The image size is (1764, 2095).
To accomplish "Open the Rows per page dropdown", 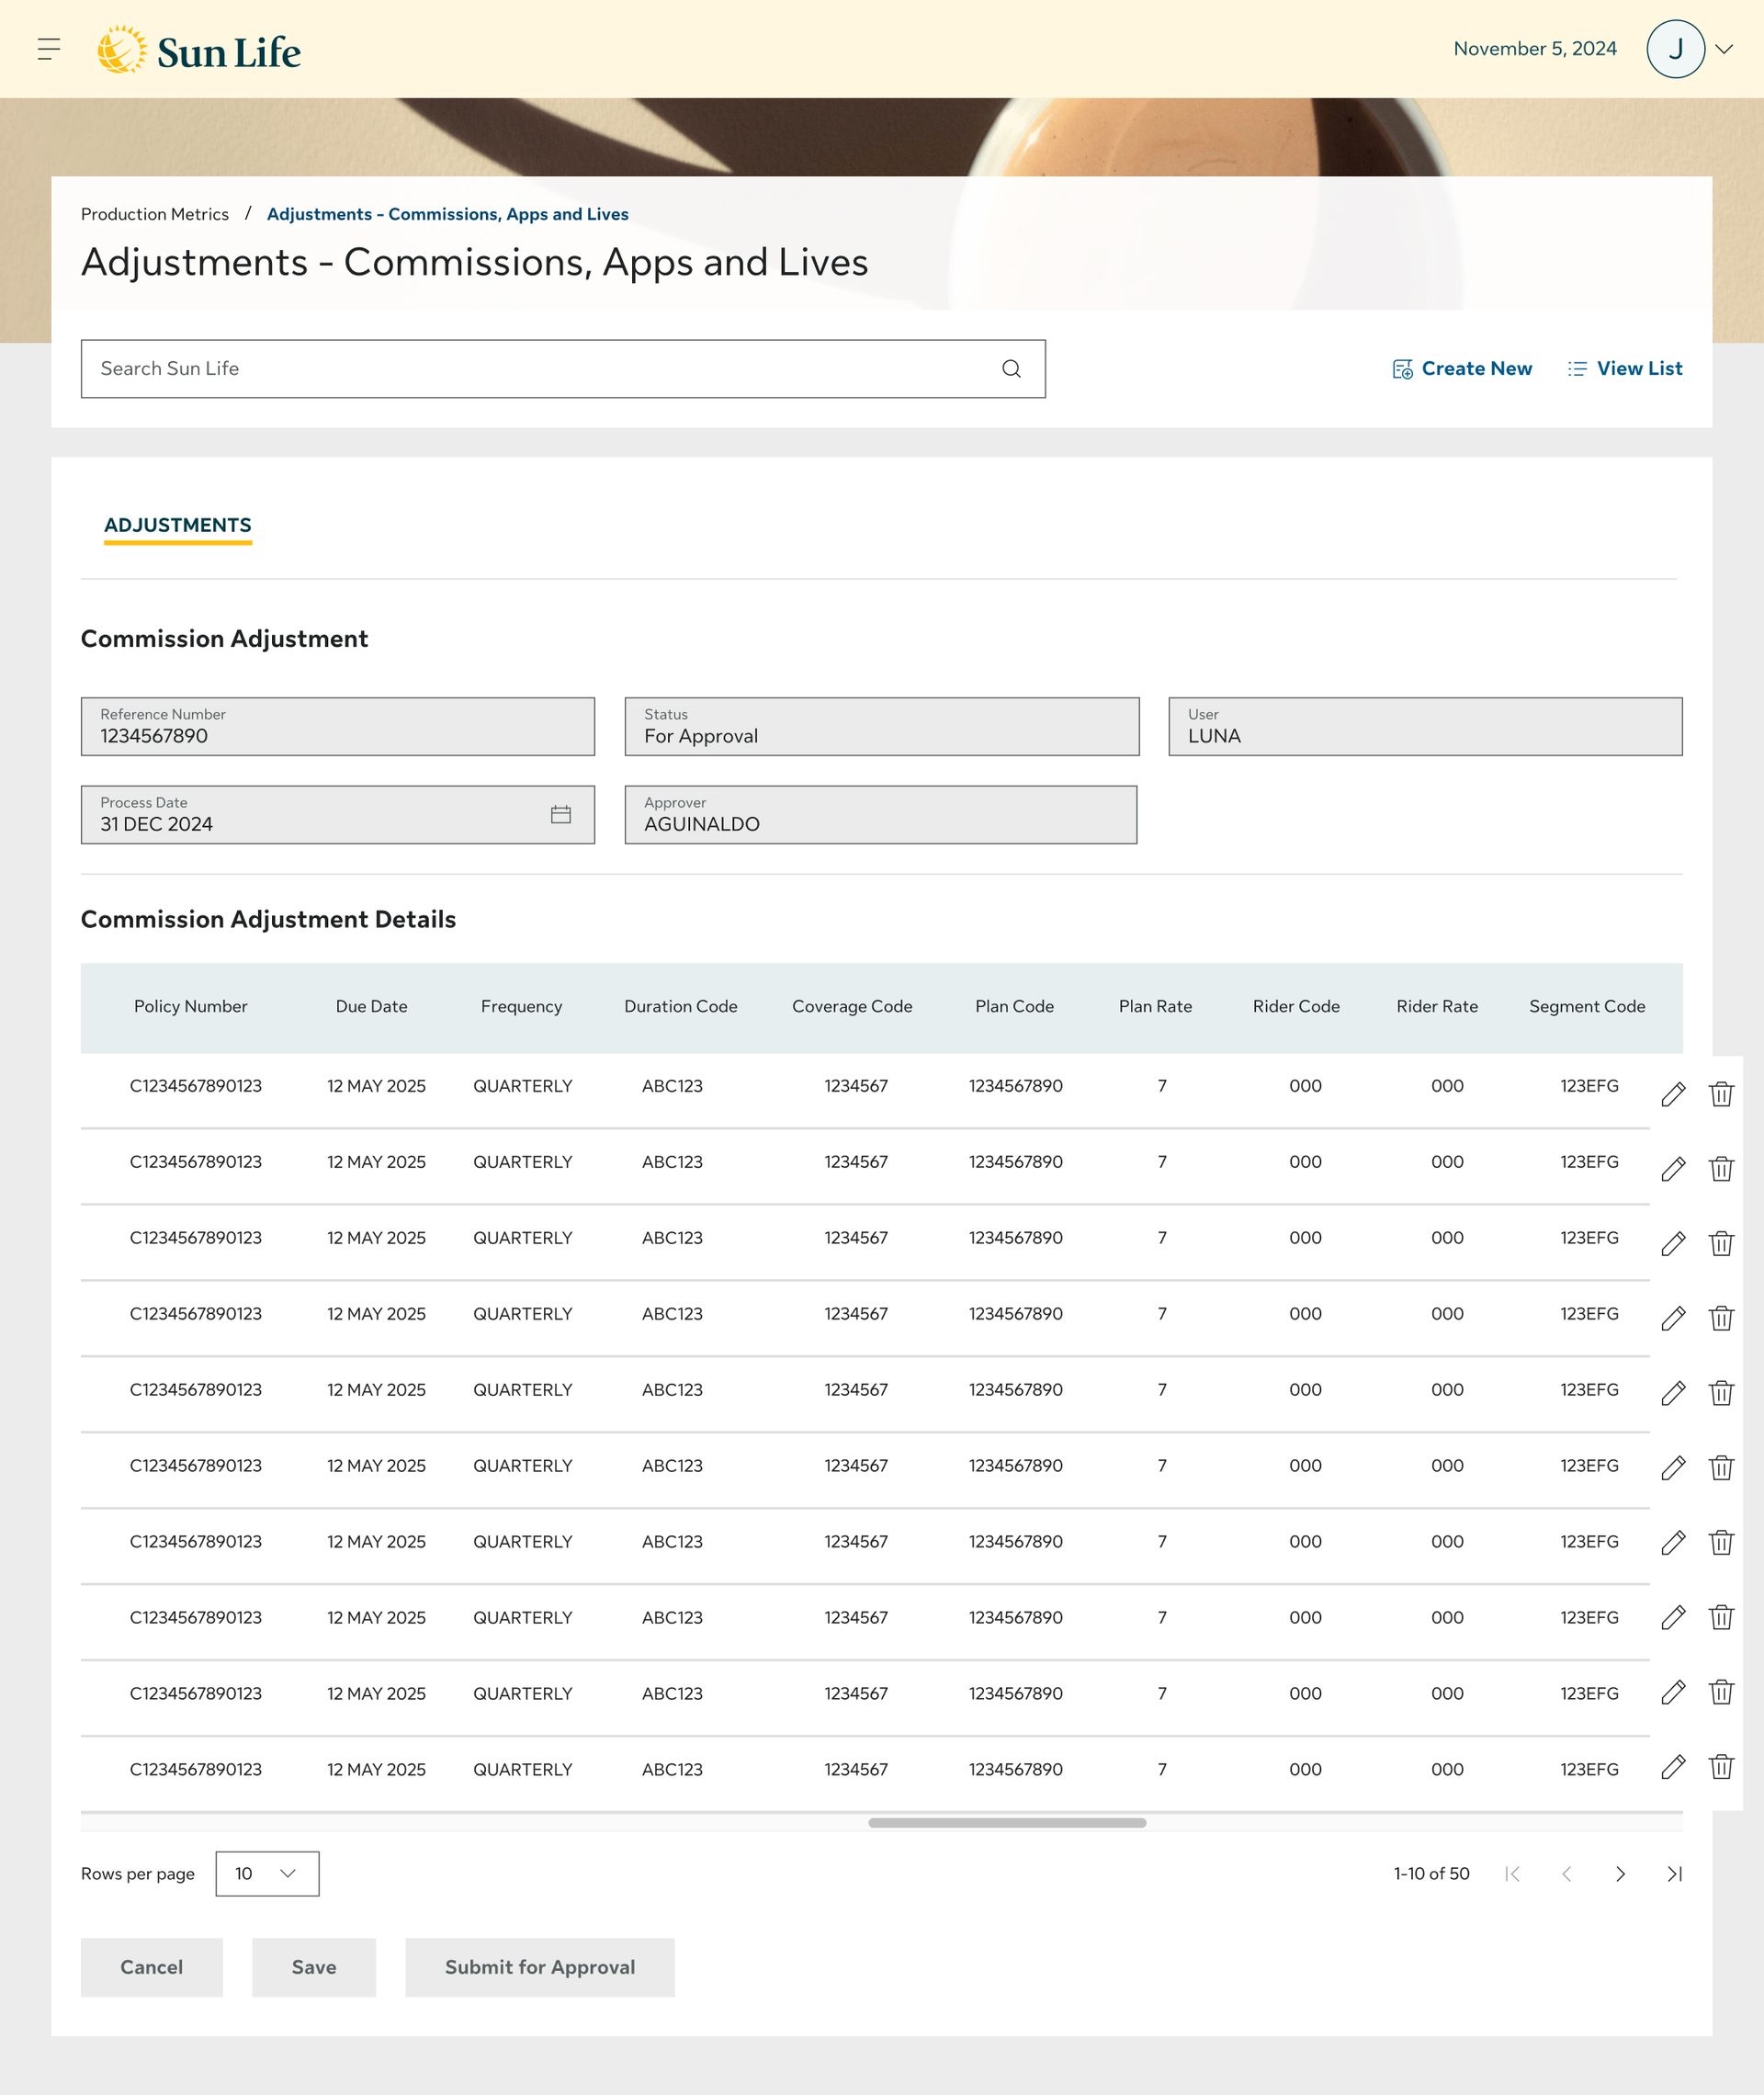I will (267, 1874).
